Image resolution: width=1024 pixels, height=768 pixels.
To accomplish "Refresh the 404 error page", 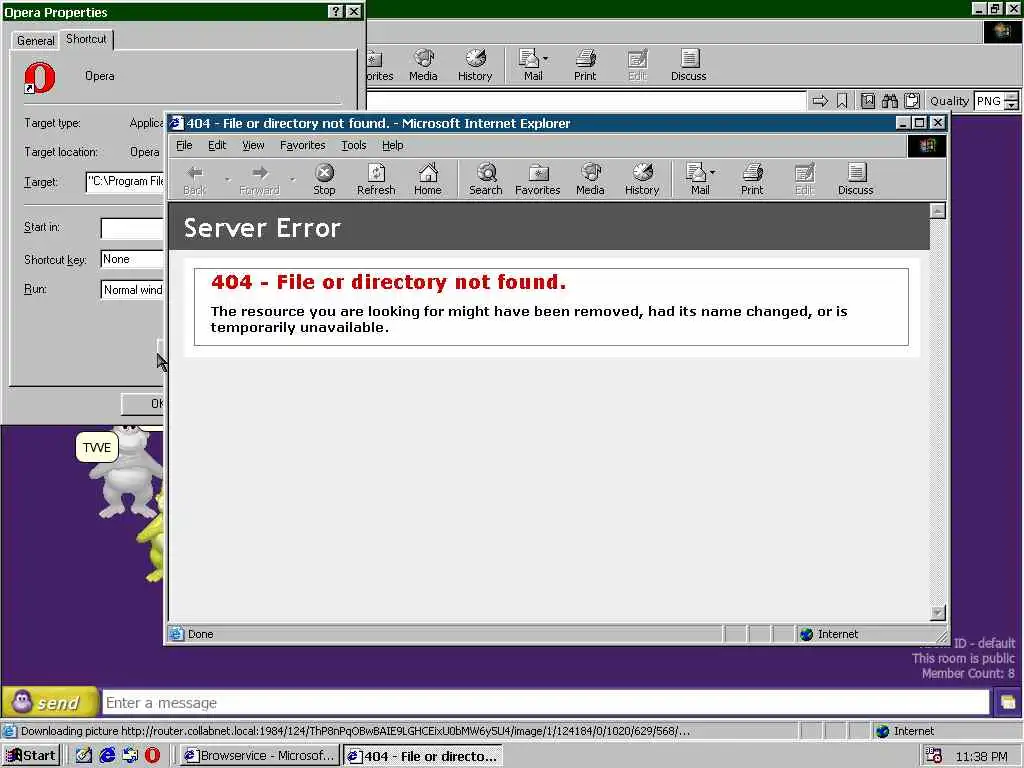I will click(x=376, y=179).
